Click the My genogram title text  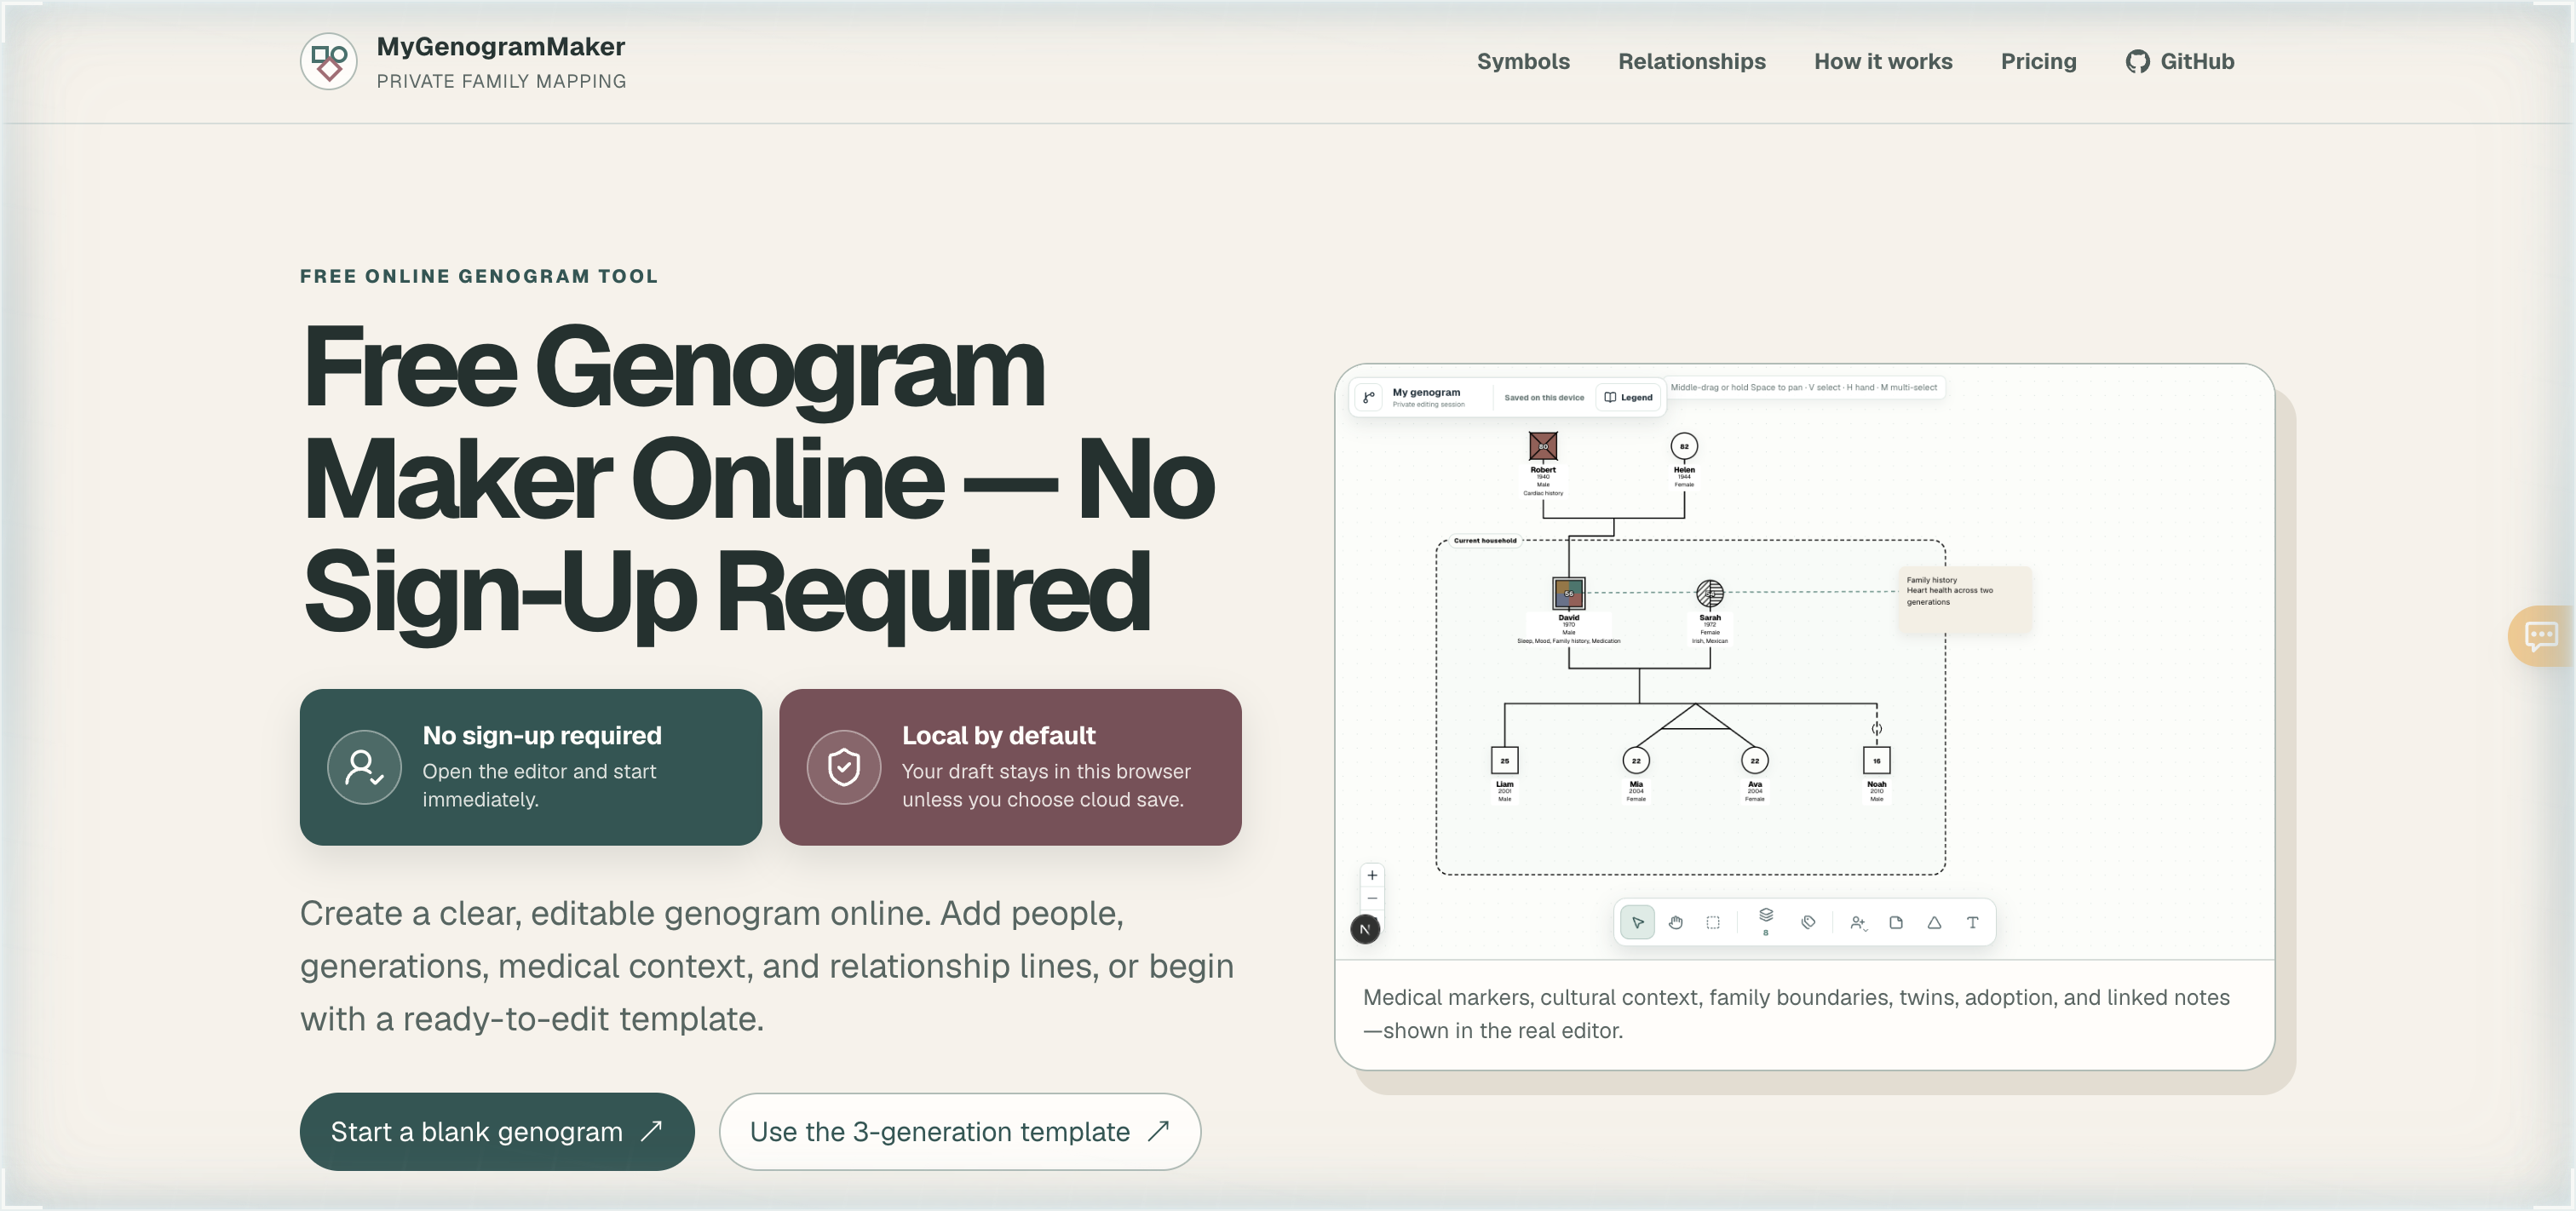[x=1426, y=392]
